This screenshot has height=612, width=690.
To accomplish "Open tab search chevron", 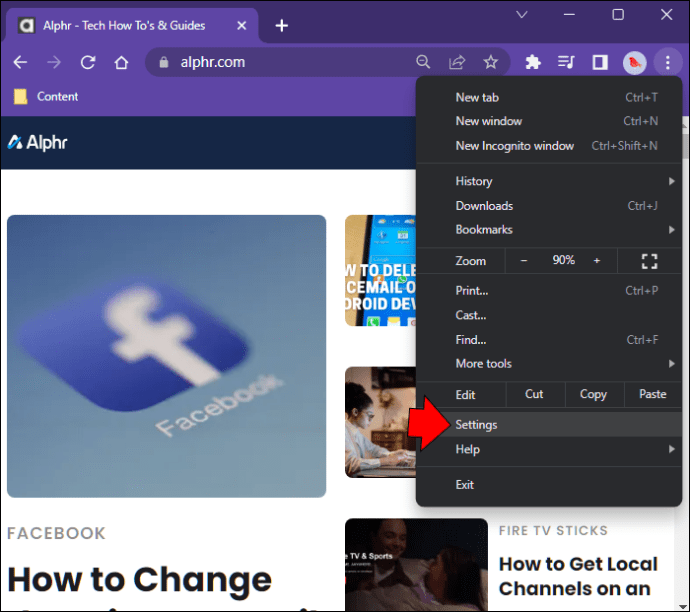I will click(522, 15).
